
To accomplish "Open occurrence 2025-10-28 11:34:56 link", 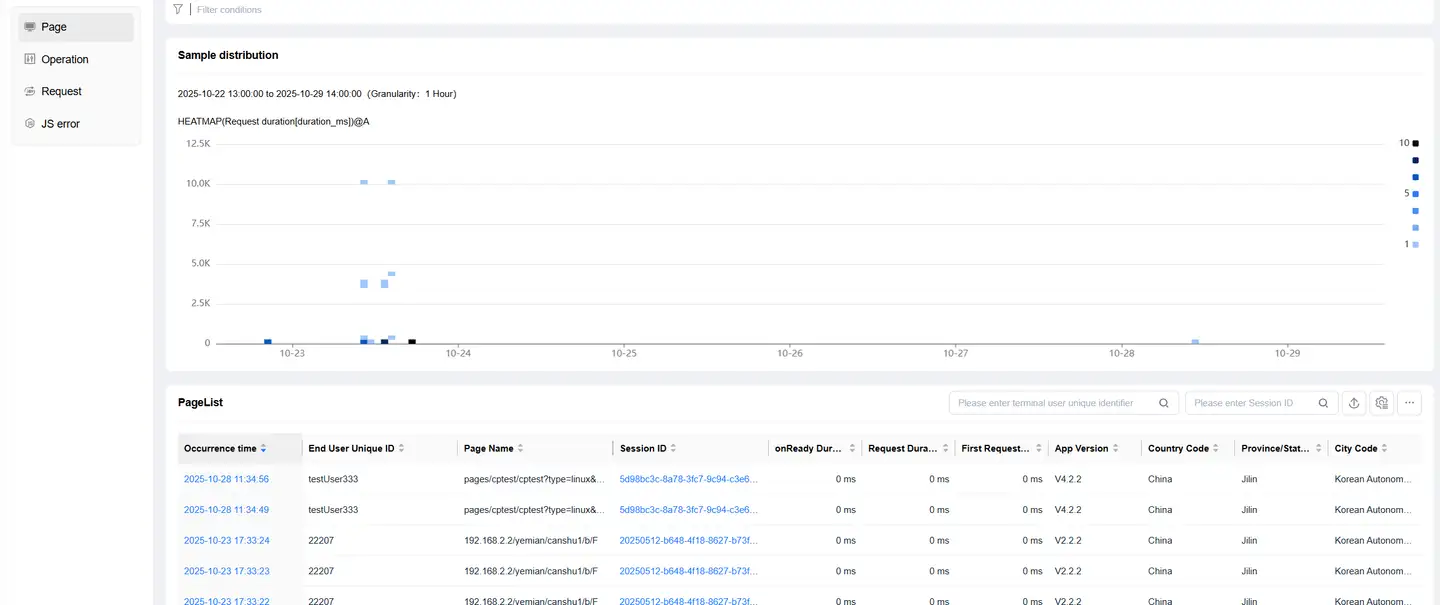I will pyautogui.click(x=226, y=479).
